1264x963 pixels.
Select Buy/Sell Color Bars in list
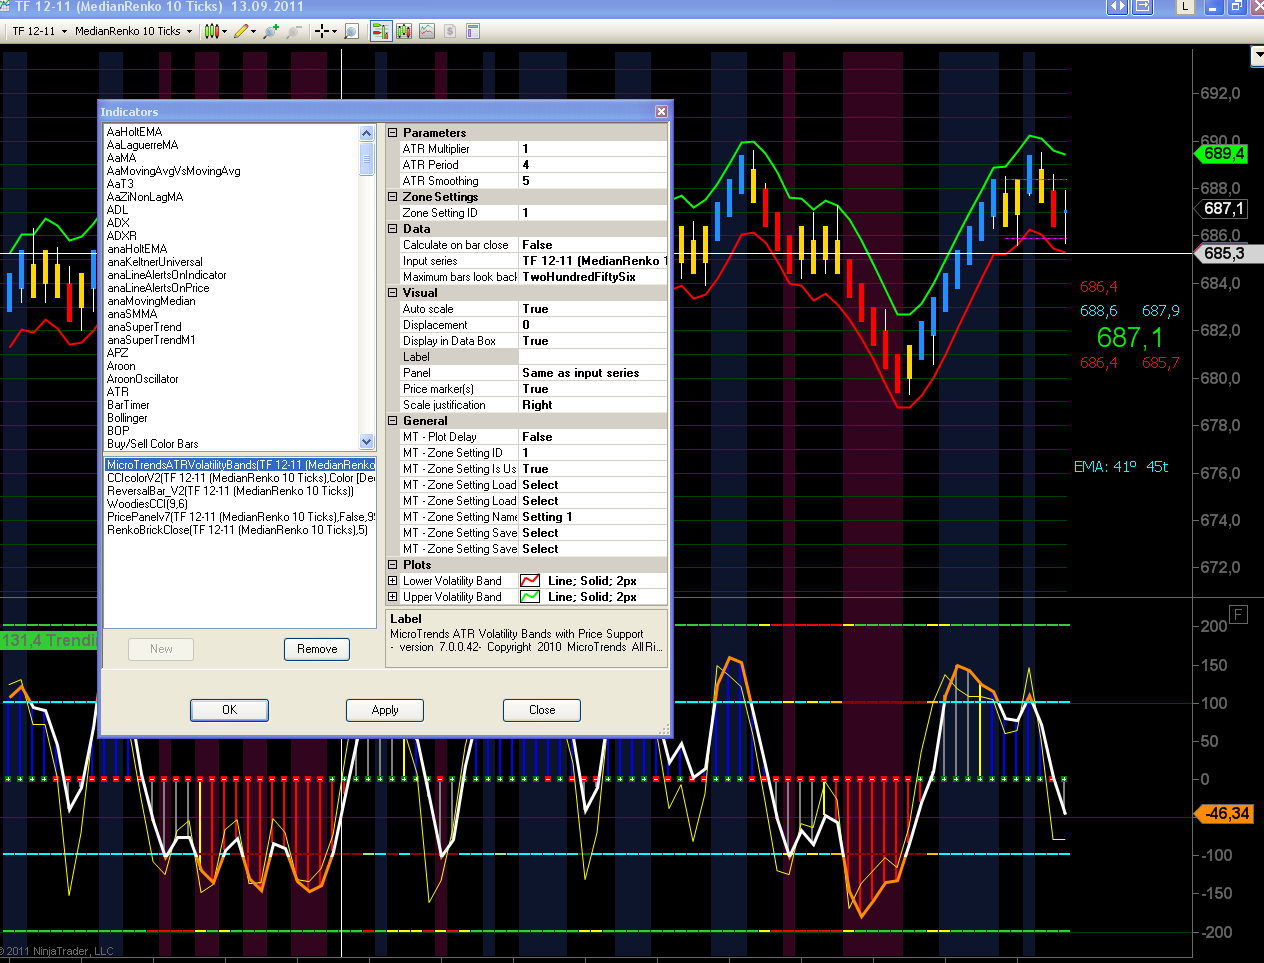click(152, 444)
